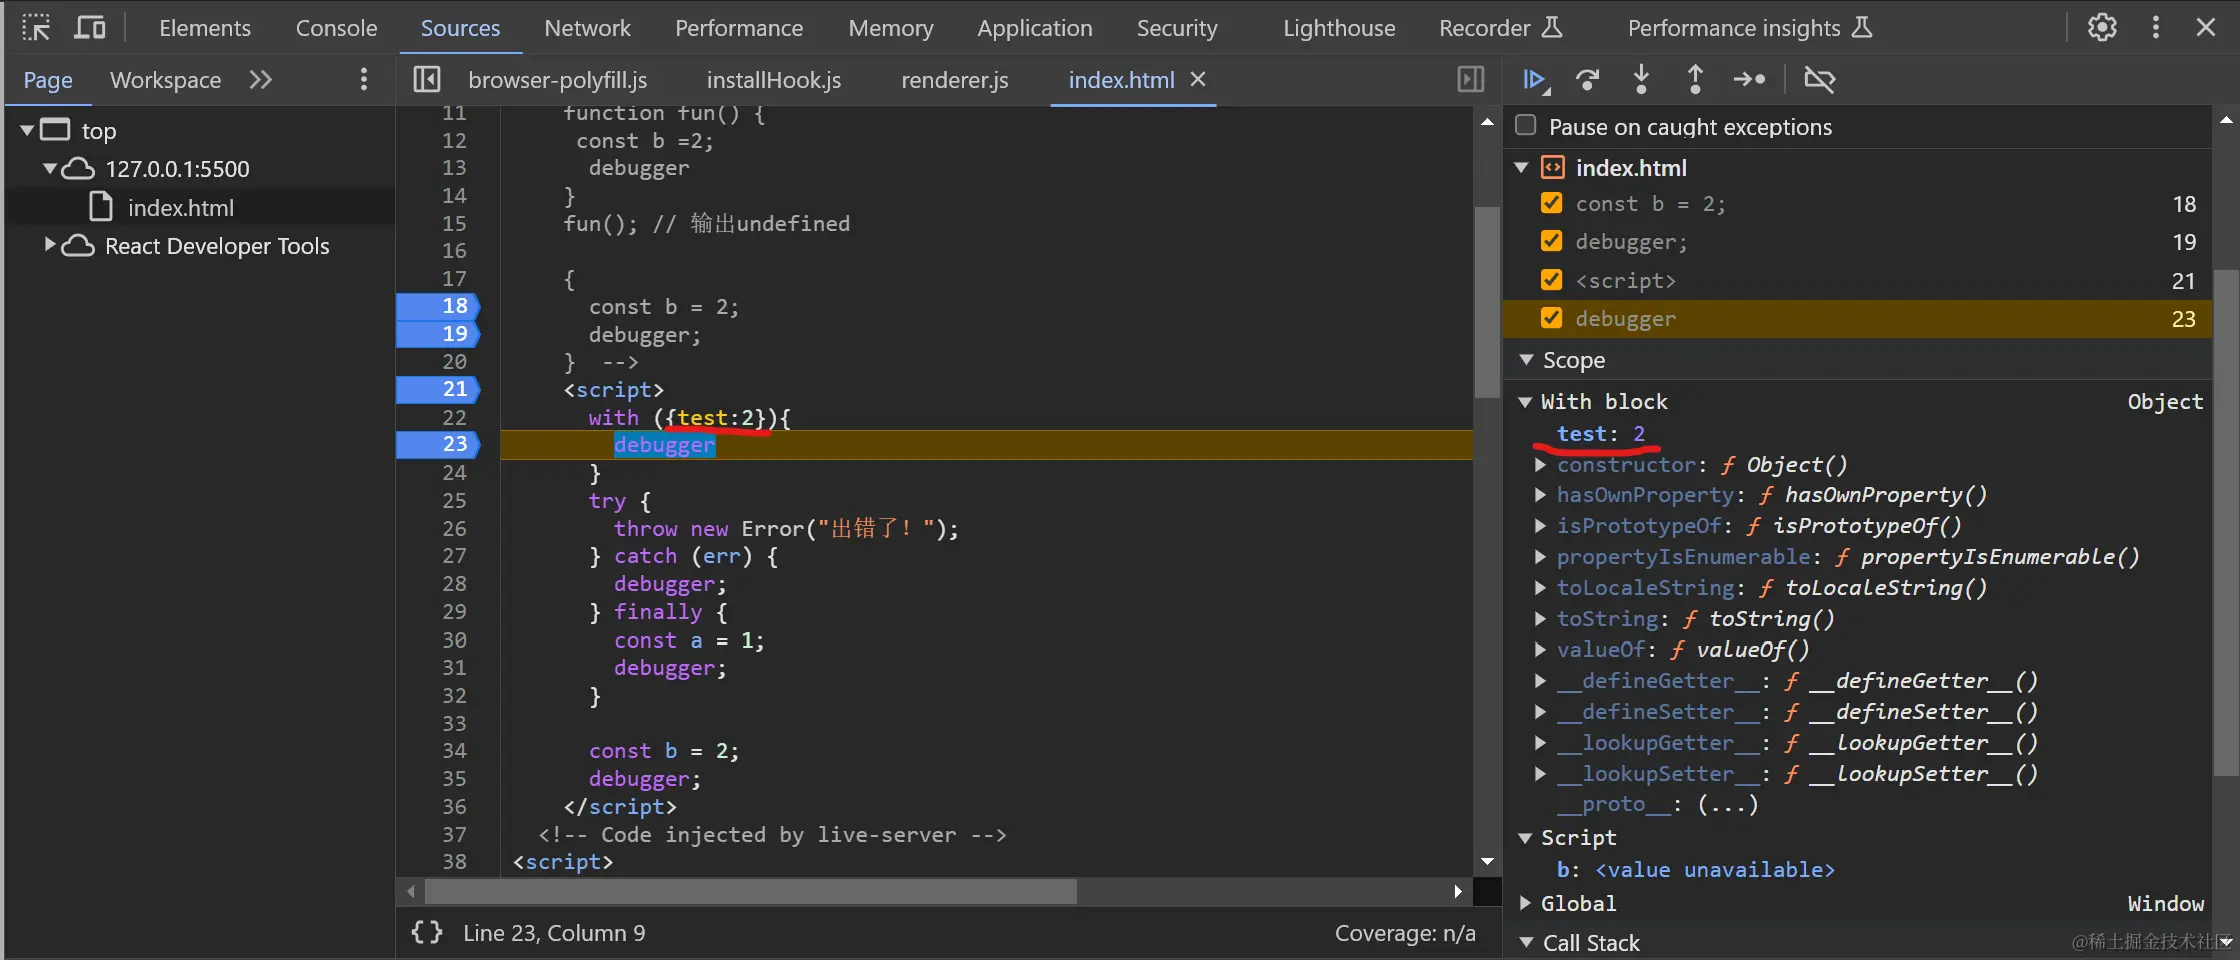Expand the Global scope section
The width and height of the screenshot is (2240, 960).
pyautogui.click(x=1526, y=903)
